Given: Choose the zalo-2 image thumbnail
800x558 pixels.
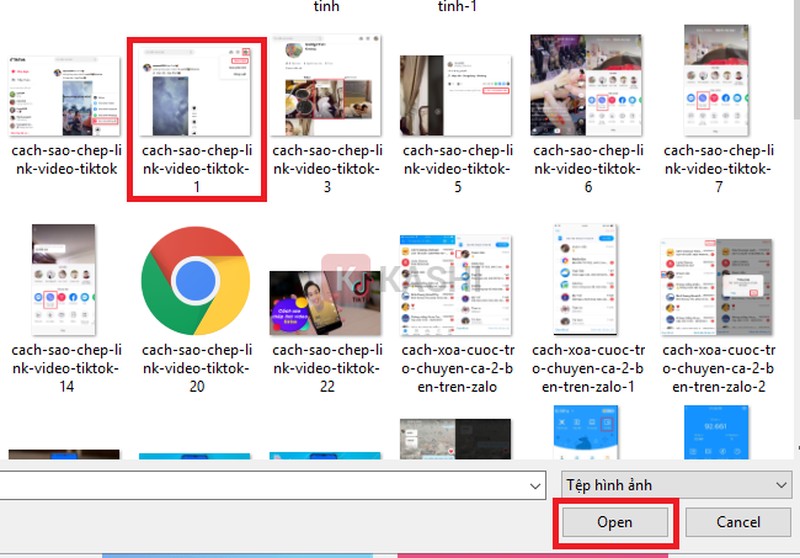Looking at the screenshot, I should coord(717,287).
